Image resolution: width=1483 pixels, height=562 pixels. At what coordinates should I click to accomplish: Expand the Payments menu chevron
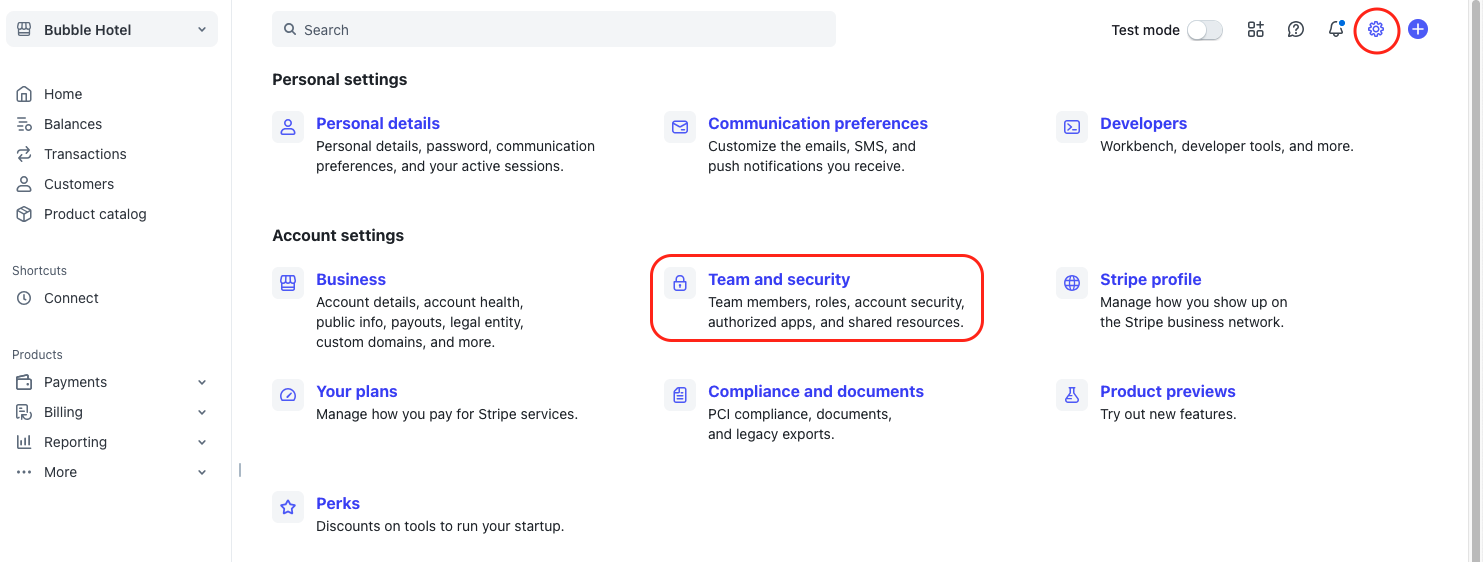point(202,382)
